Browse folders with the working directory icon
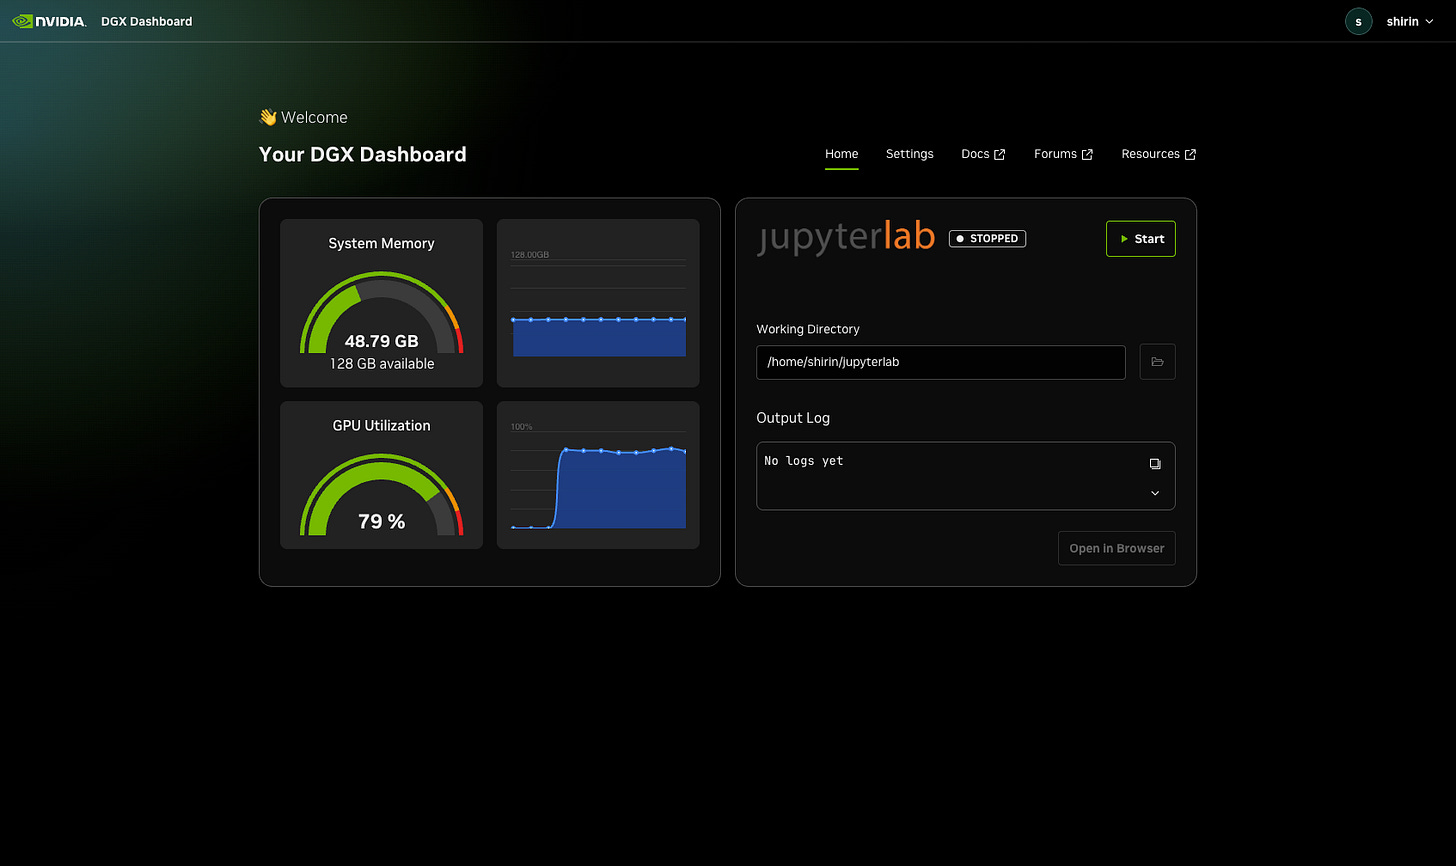Image resolution: width=1456 pixels, height=866 pixels. (x=1157, y=362)
